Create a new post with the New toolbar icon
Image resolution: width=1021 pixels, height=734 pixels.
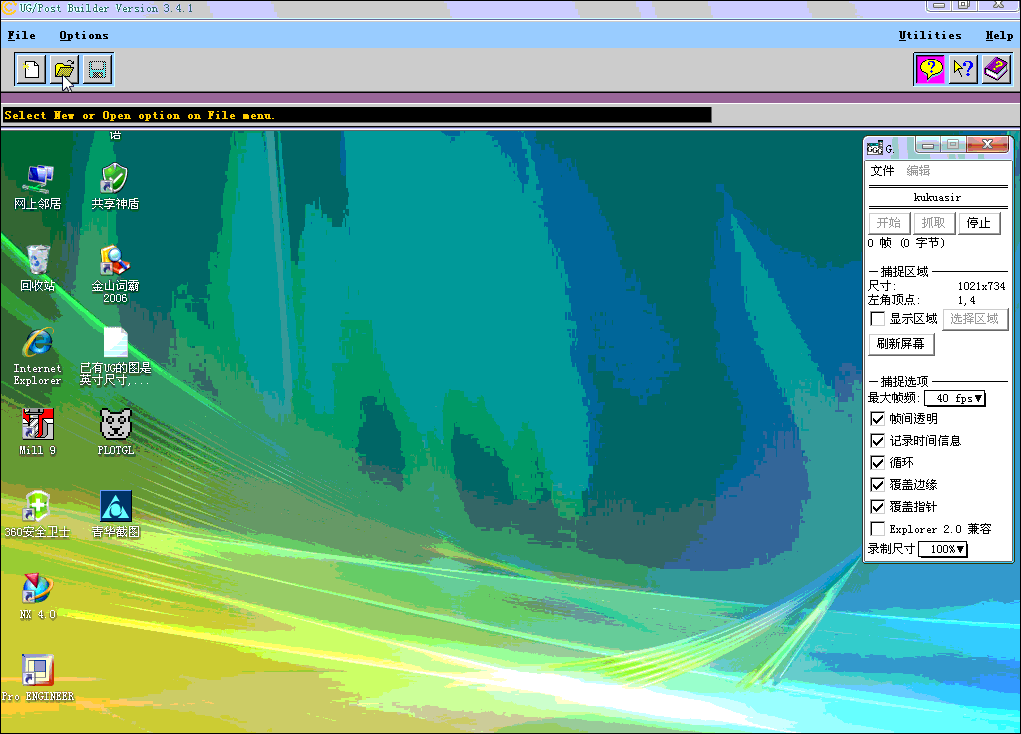(x=29, y=68)
